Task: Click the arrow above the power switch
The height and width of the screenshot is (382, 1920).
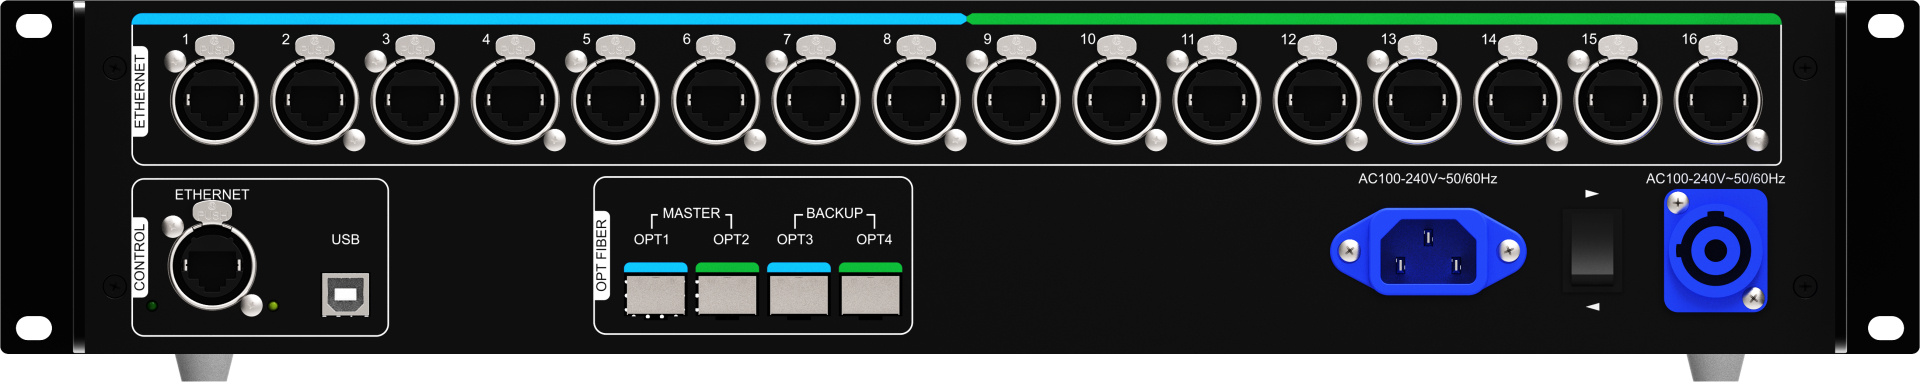Action: click(1592, 193)
